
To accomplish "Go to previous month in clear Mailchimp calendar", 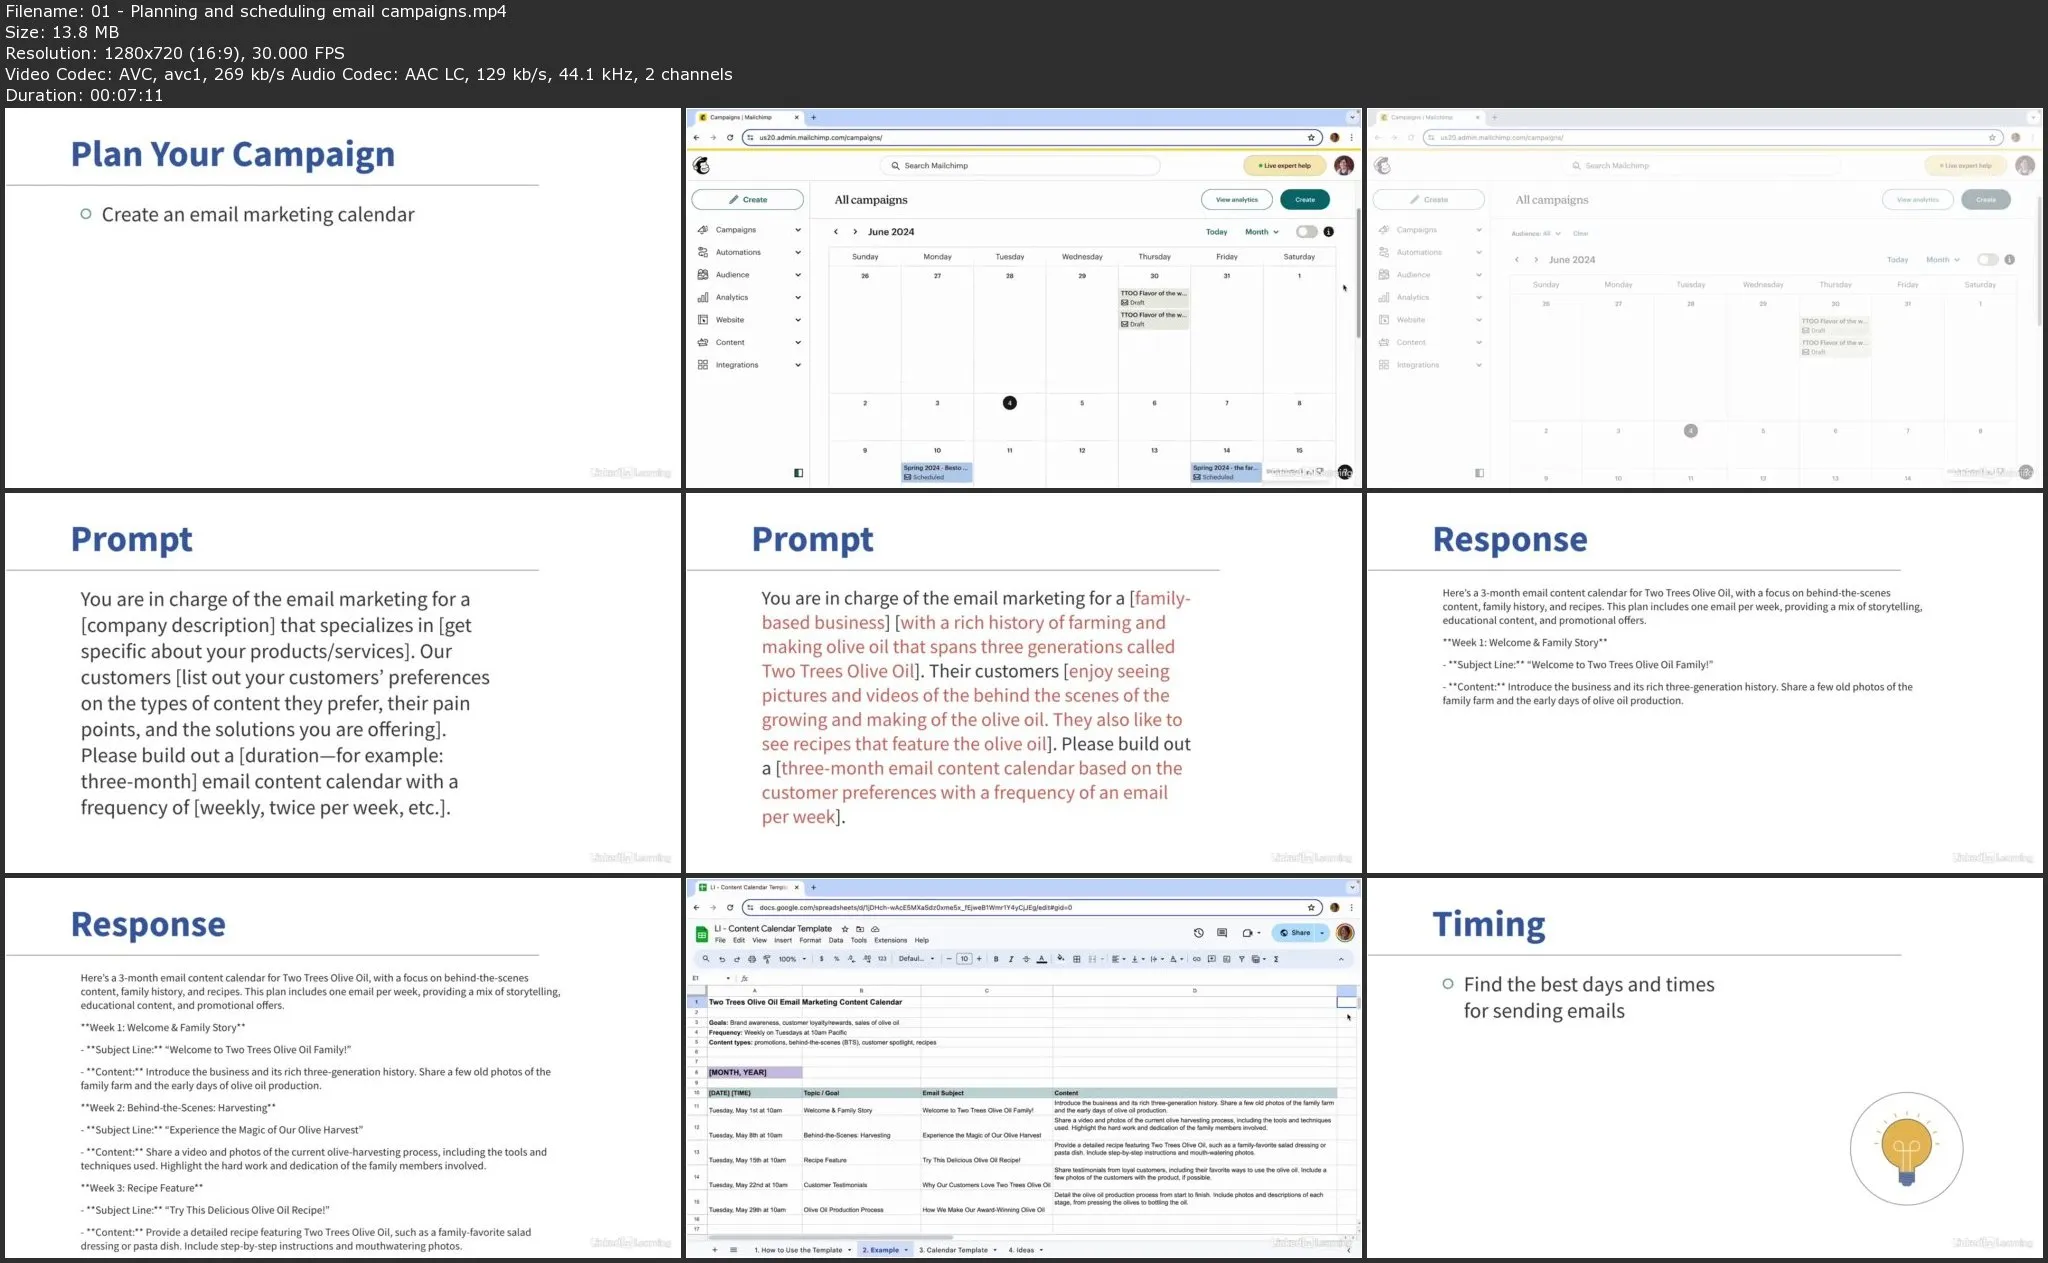I will pyautogui.click(x=836, y=231).
